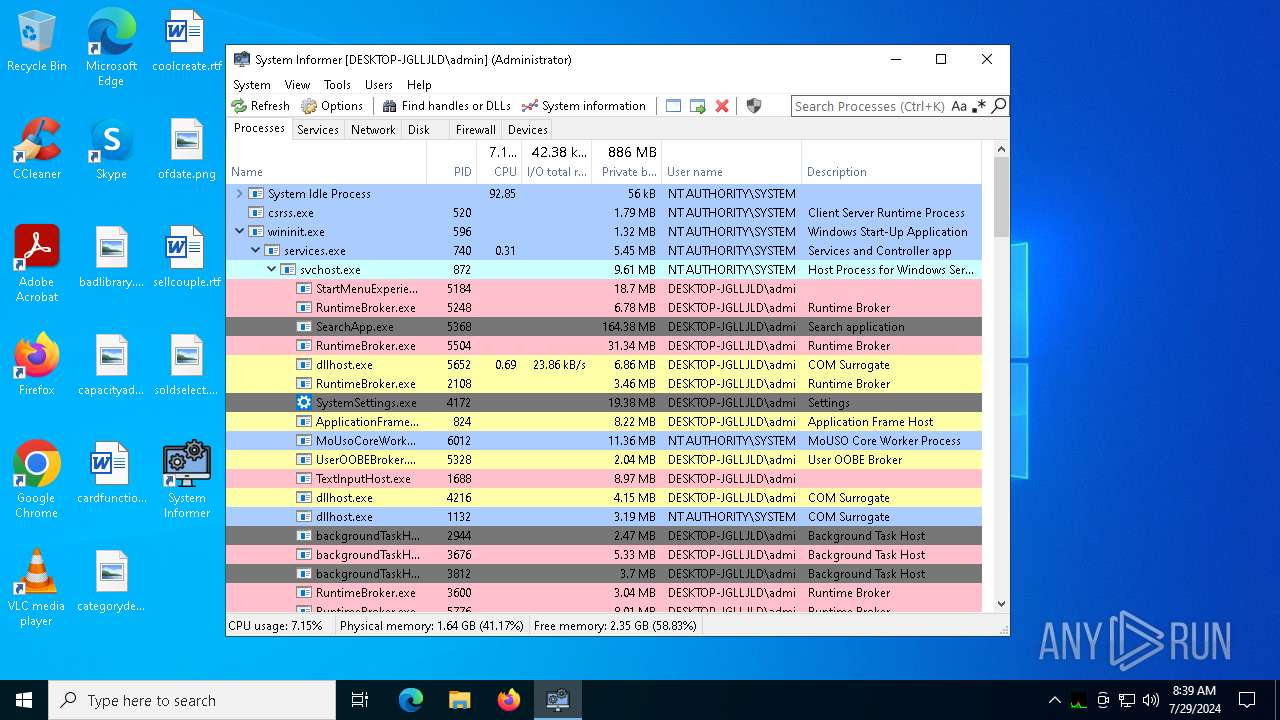Expand the System Idle Process node
The height and width of the screenshot is (720, 1280).
coord(239,194)
